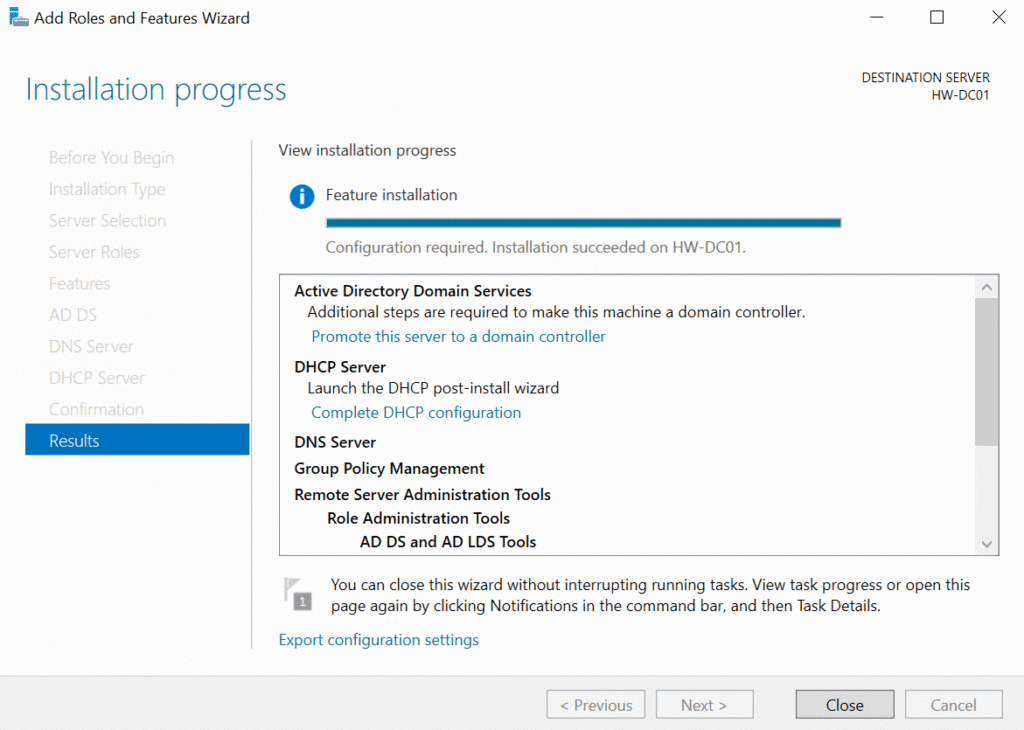Click the Previous button
This screenshot has height=730, width=1024.
point(595,705)
